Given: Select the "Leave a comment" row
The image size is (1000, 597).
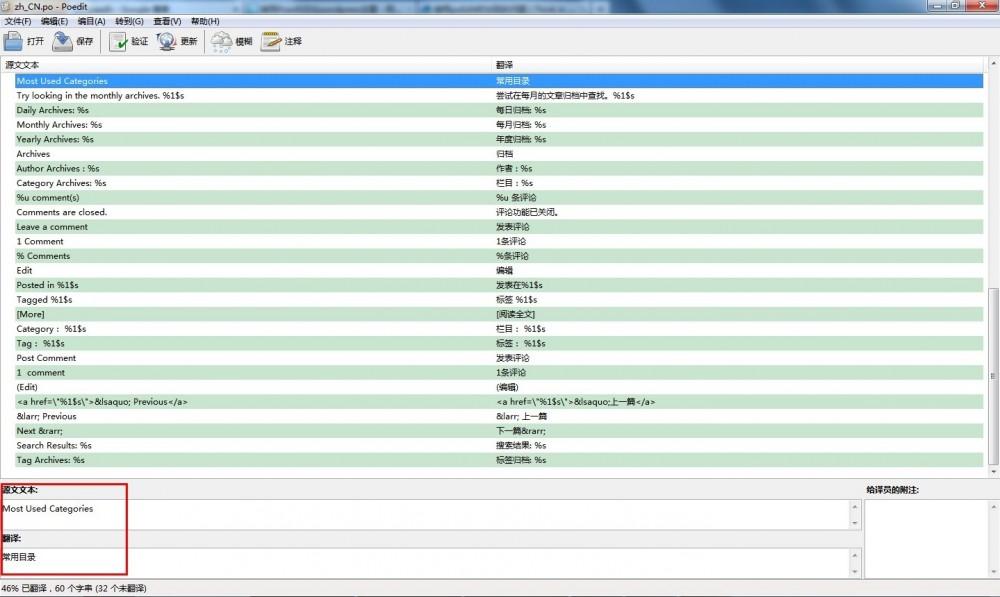Looking at the screenshot, I should [x=52, y=227].
